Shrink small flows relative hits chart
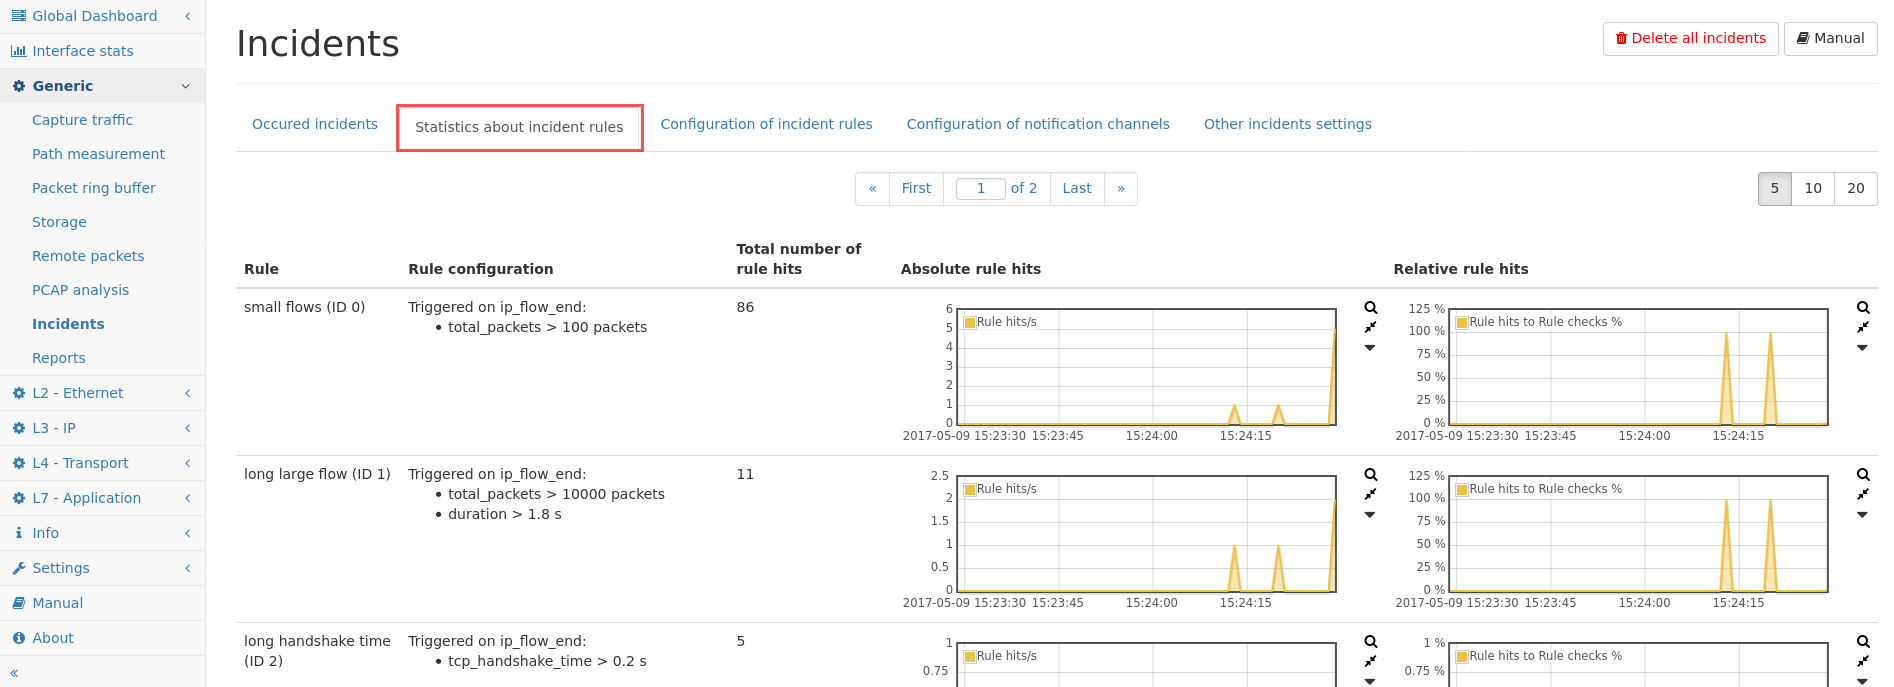 coord(1863,328)
